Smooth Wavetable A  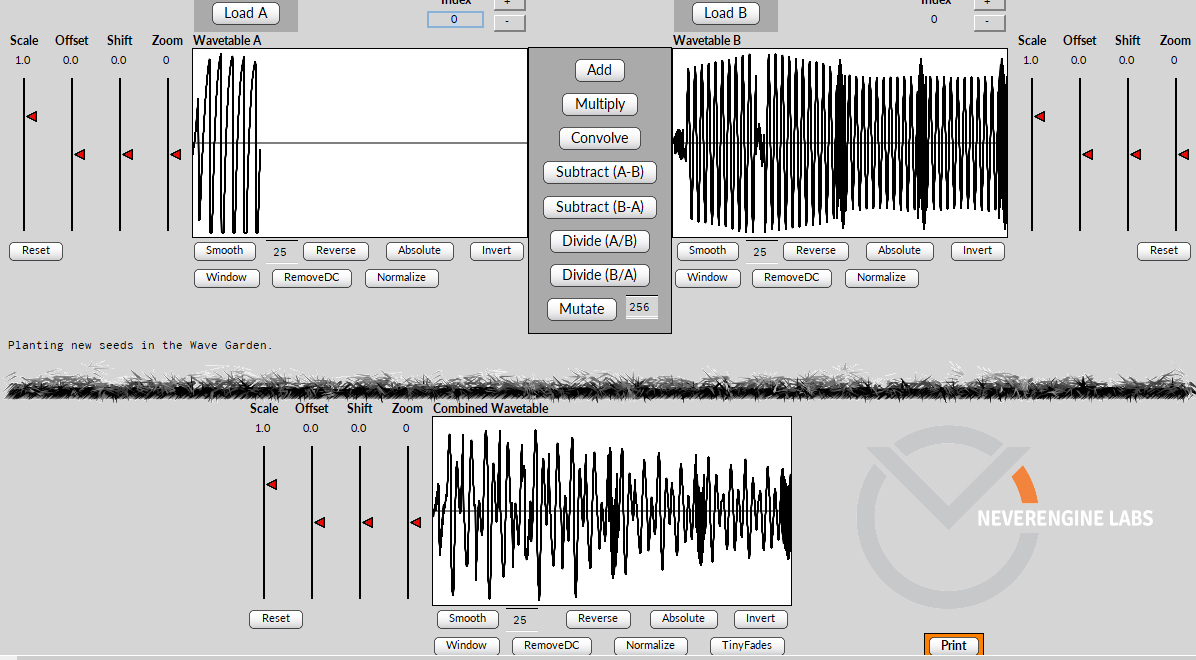(x=224, y=251)
